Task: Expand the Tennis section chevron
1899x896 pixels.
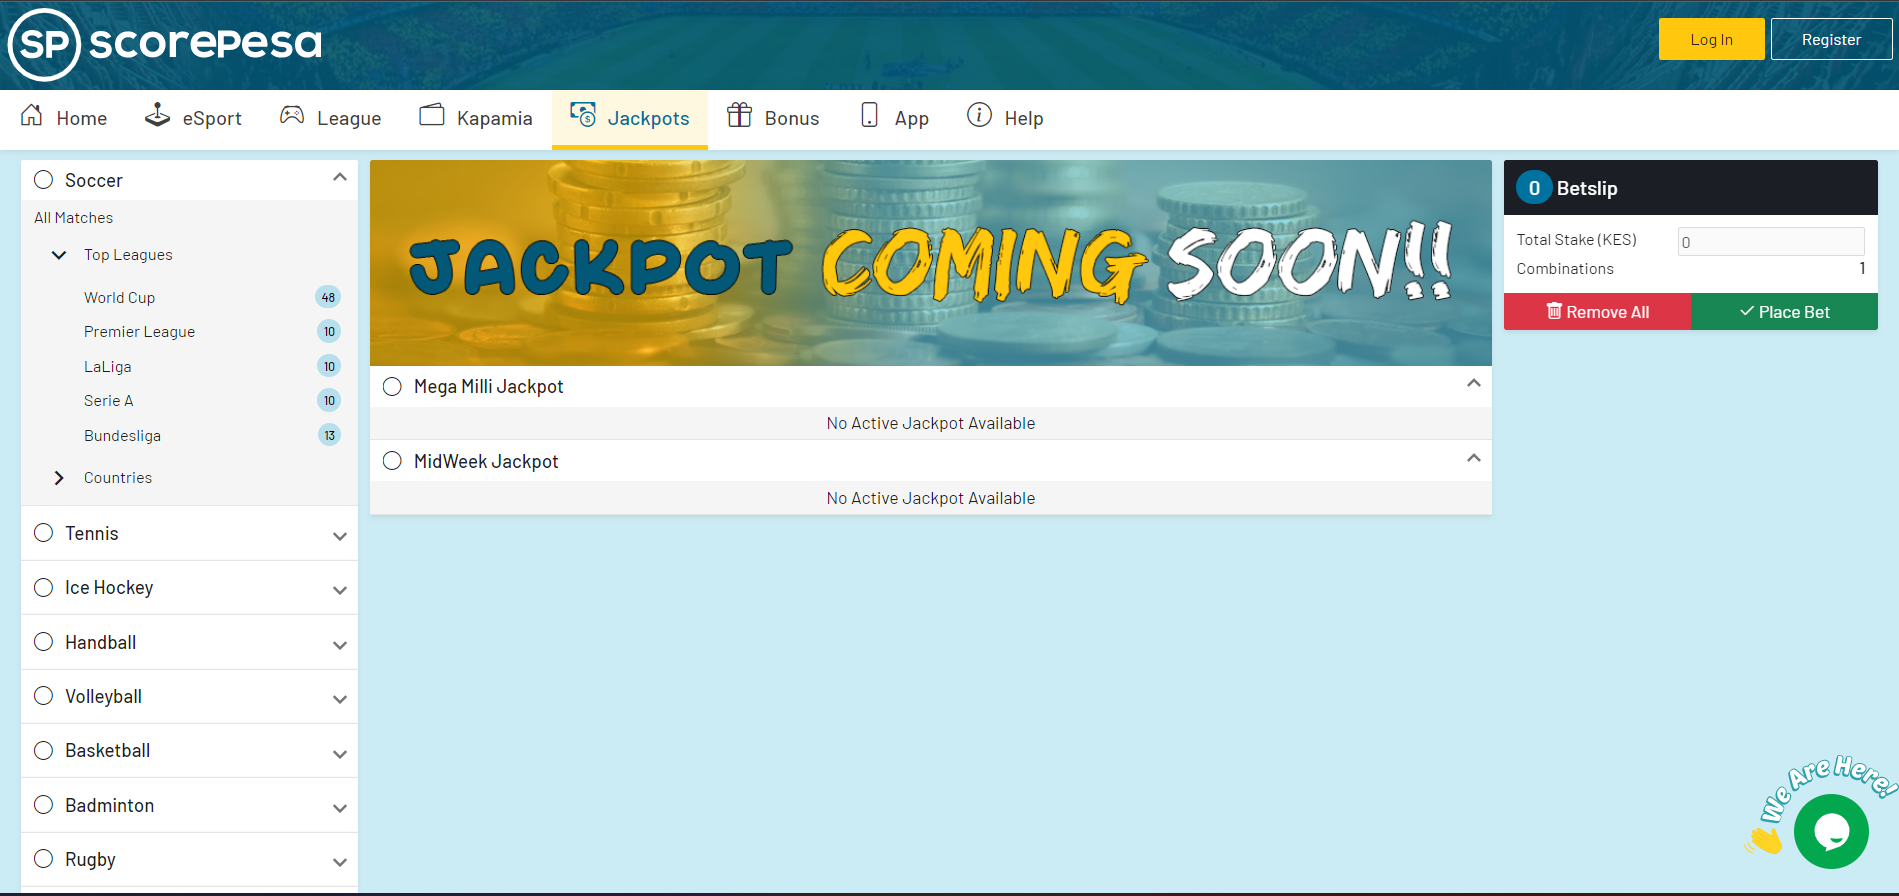Action: [340, 536]
